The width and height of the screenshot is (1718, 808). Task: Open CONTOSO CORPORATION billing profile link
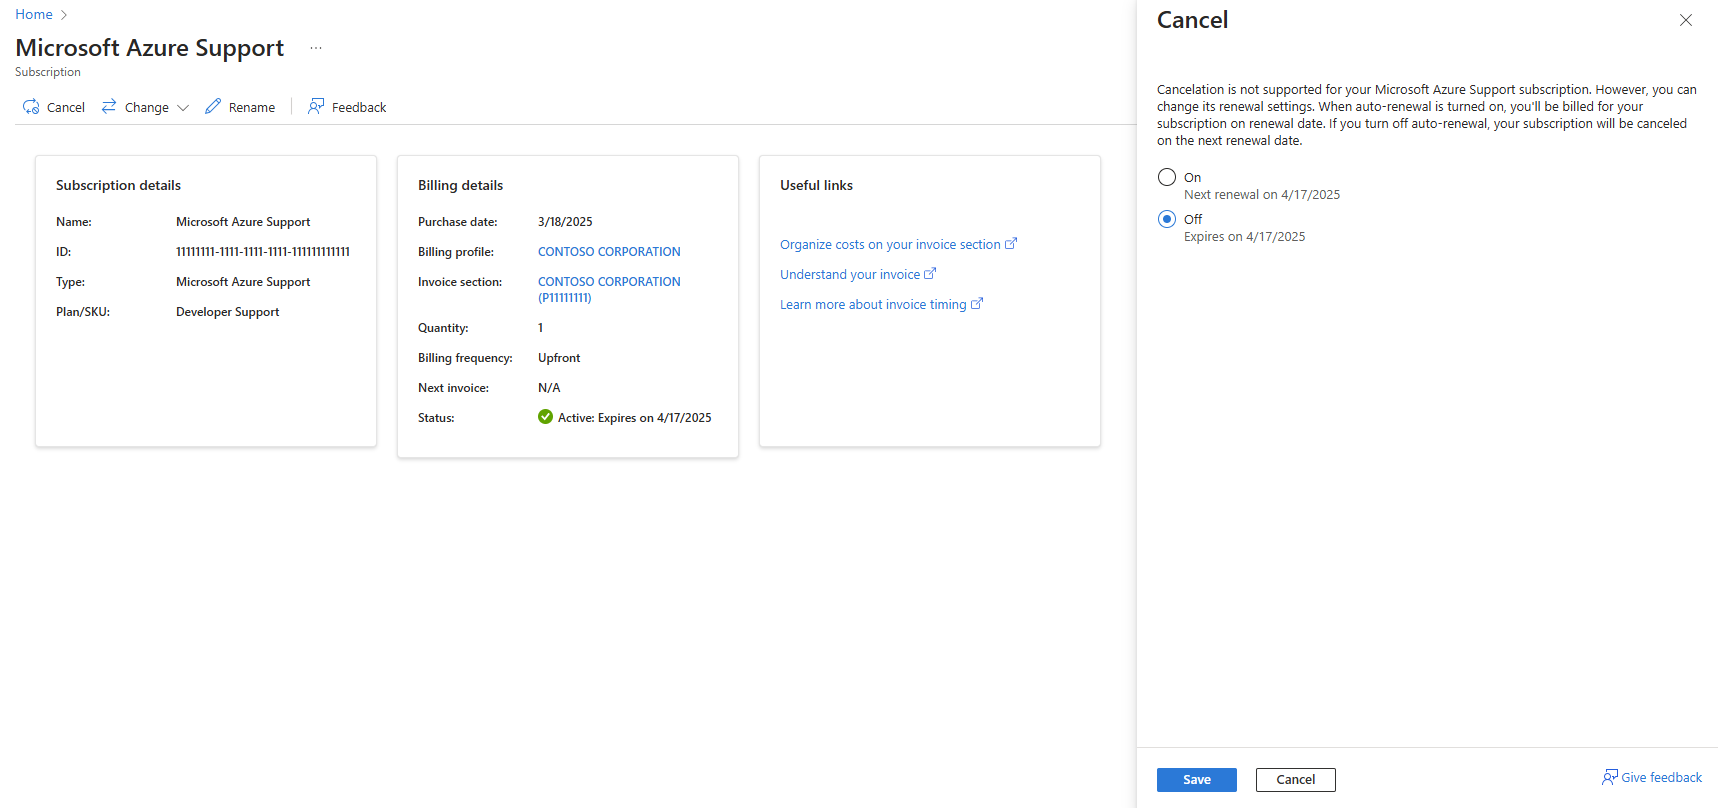[609, 252]
